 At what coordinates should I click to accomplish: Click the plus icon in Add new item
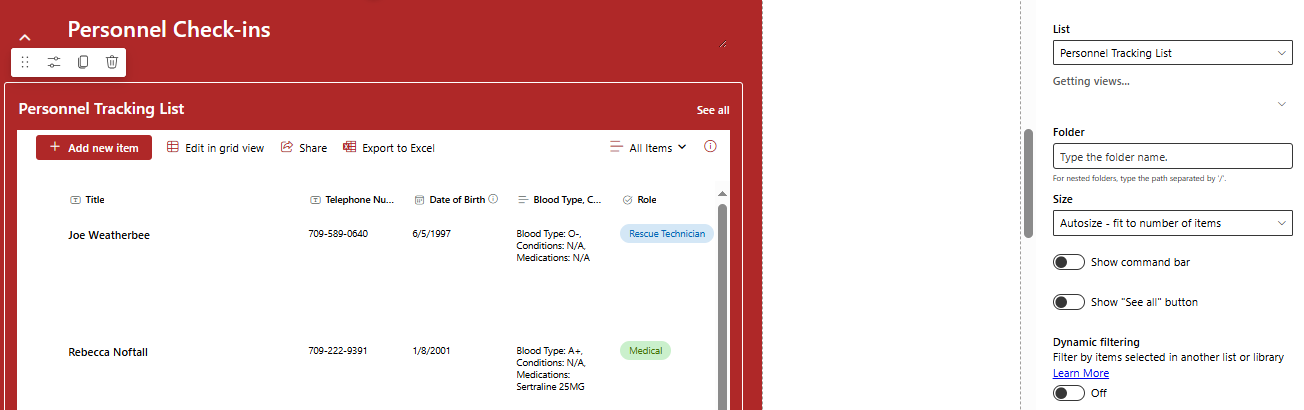tap(55, 147)
